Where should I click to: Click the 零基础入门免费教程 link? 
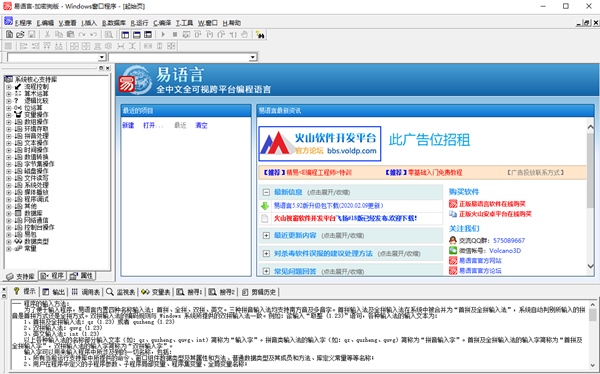coord(435,173)
